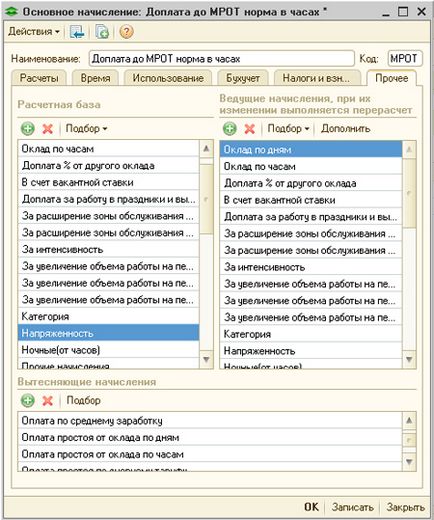Screen dimensions: 434x520
Task: Open the Бухучет tab
Action: click(243, 78)
